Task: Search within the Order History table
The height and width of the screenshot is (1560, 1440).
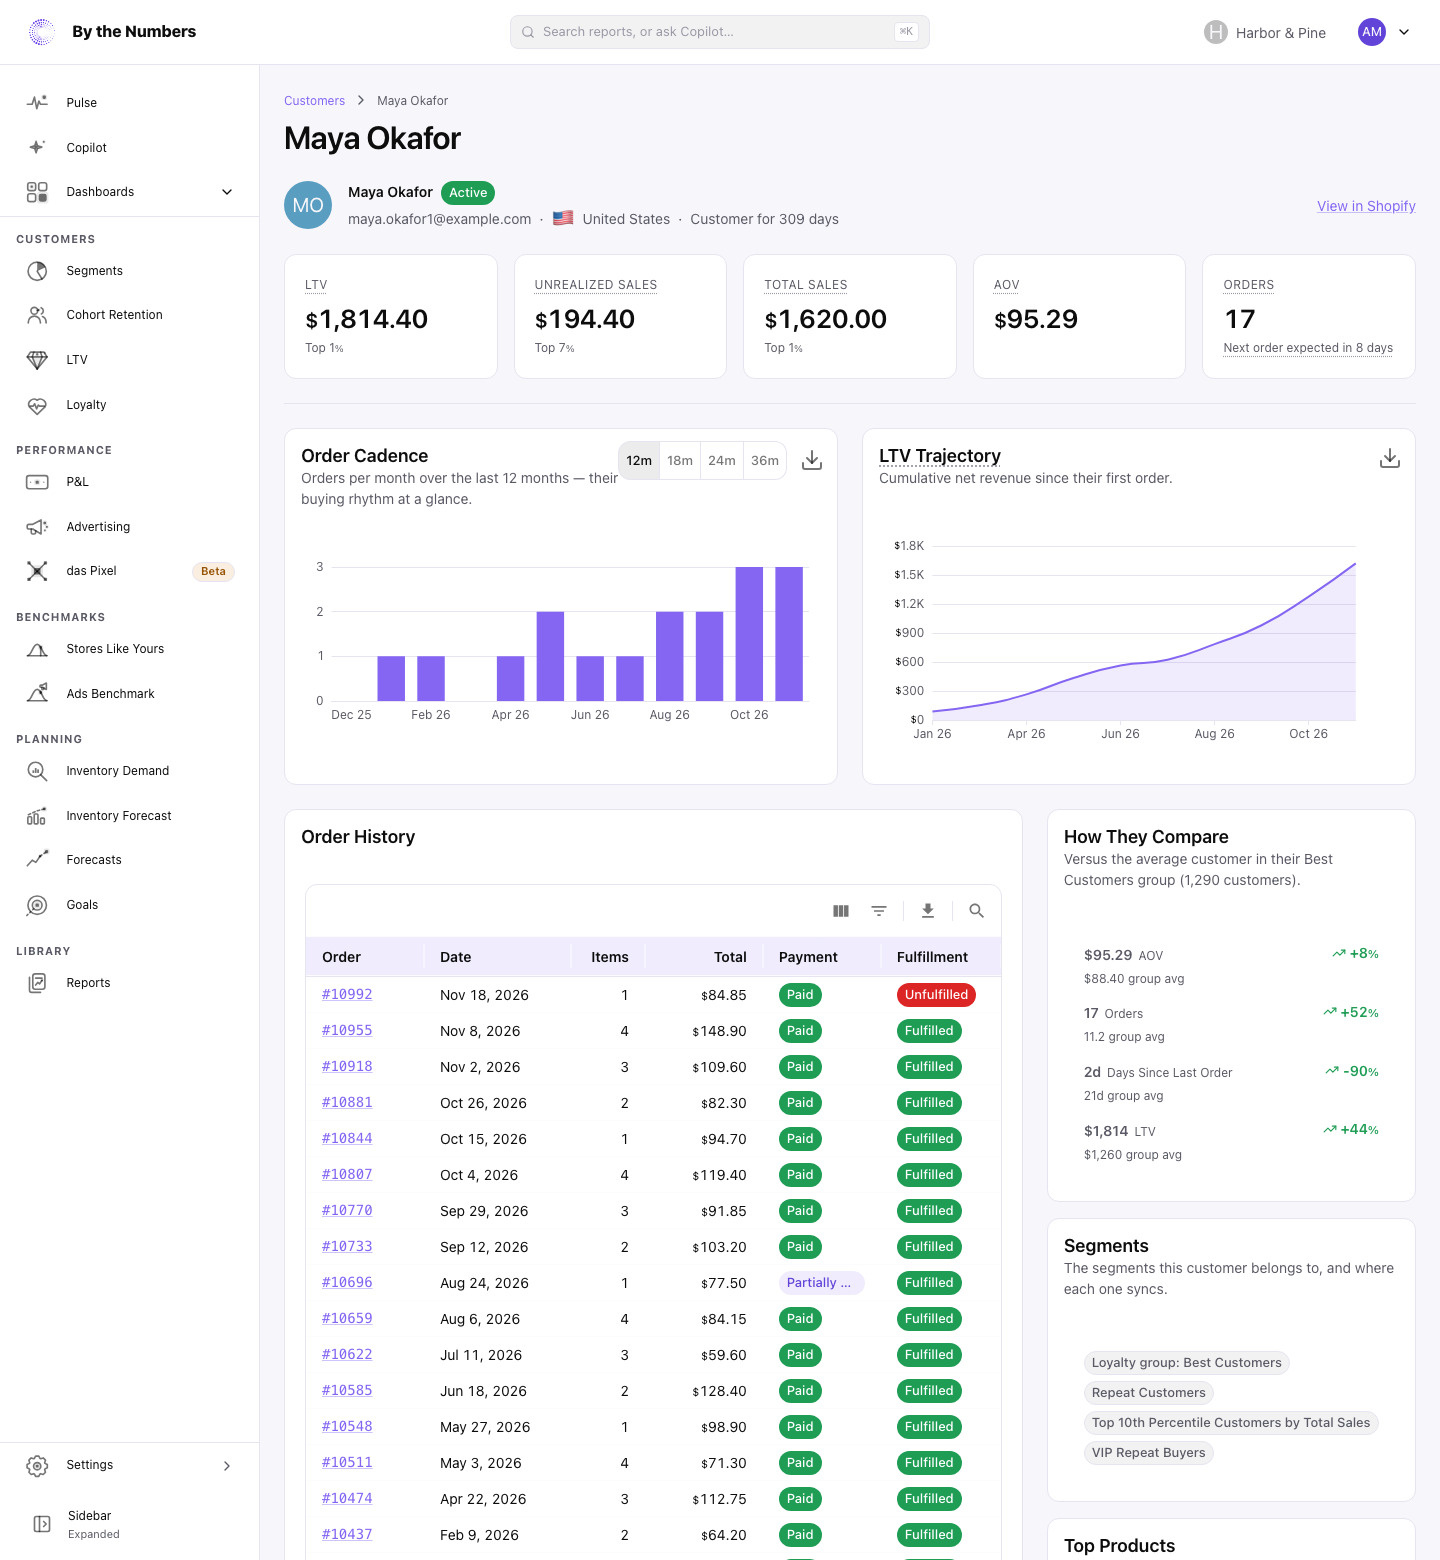Action: [x=977, y=911]
